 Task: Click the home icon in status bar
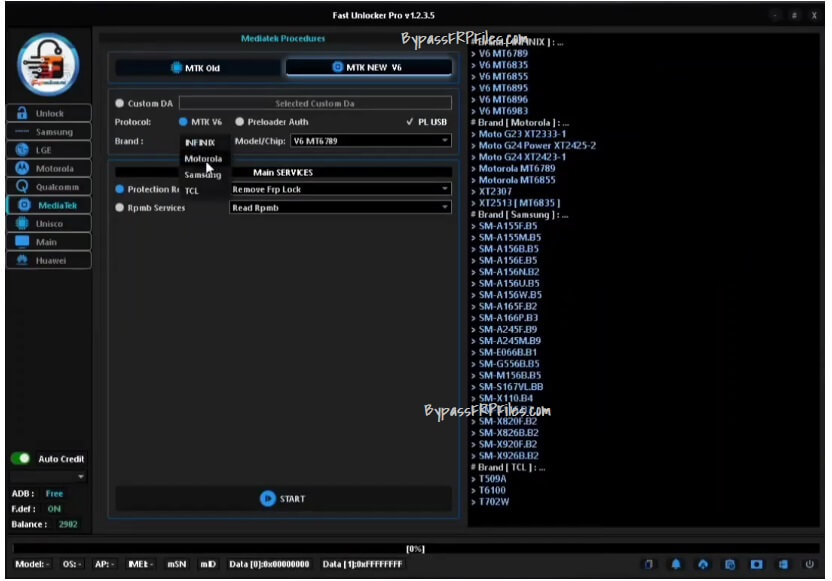point(703,565)
